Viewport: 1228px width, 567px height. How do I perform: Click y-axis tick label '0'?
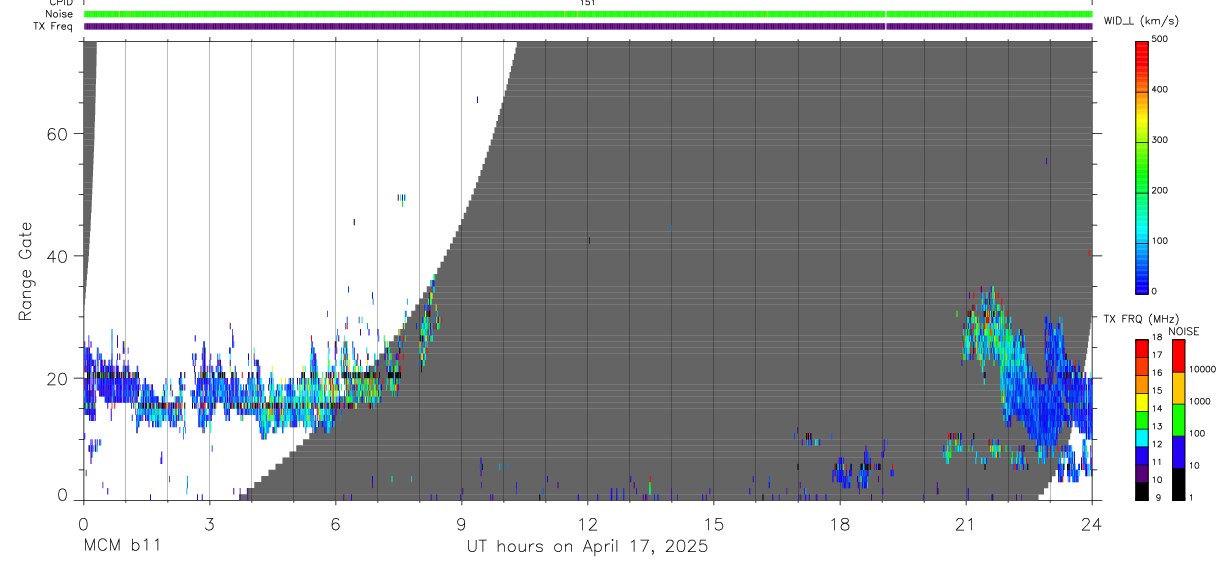(63, 495)
